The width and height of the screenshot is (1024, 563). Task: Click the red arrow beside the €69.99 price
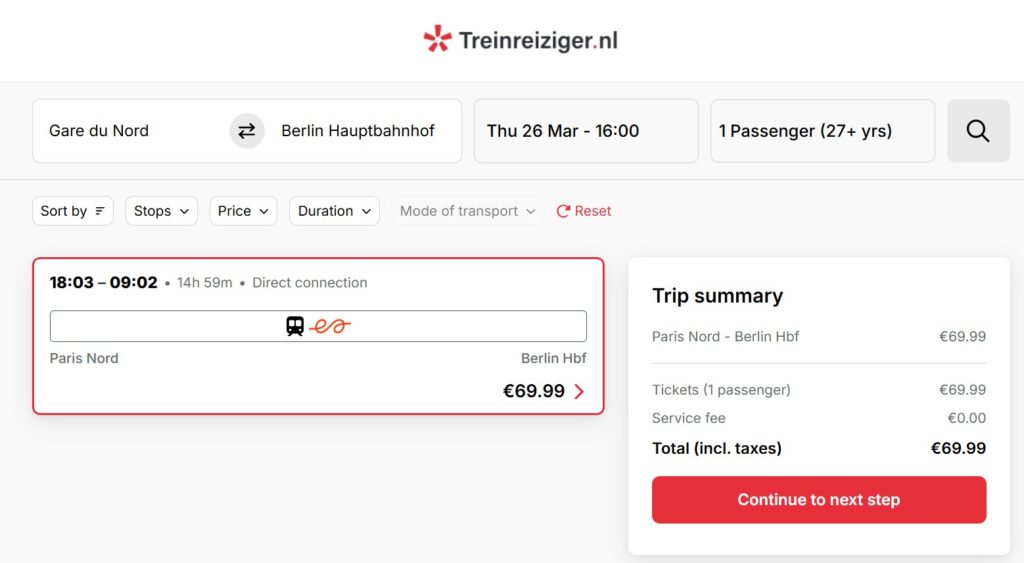point(580,392)
